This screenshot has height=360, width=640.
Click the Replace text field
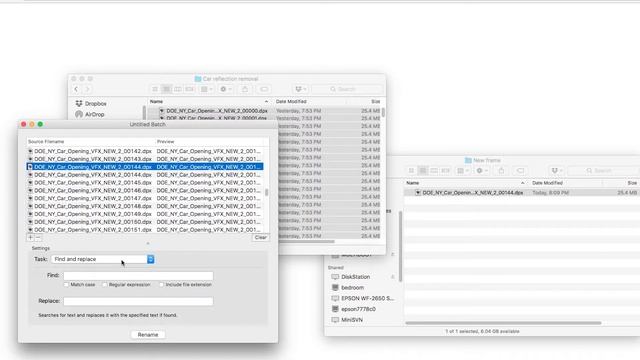pyautogui.click(x=138, y=301)
